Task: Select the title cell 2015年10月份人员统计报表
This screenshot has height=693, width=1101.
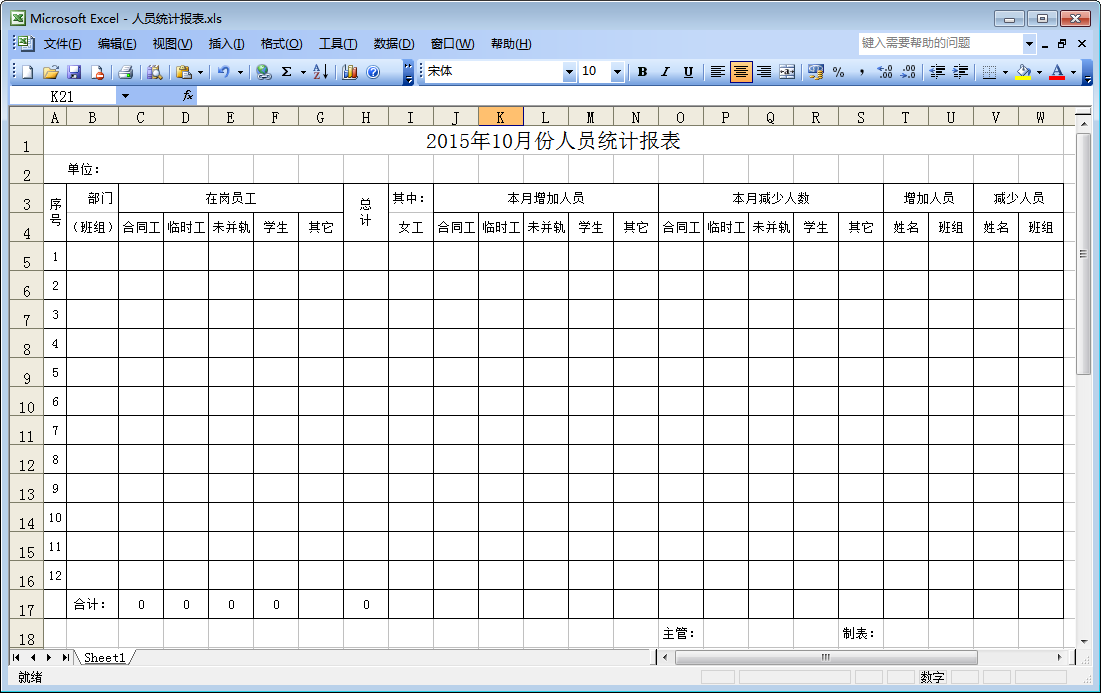Action: click(553, 140)
